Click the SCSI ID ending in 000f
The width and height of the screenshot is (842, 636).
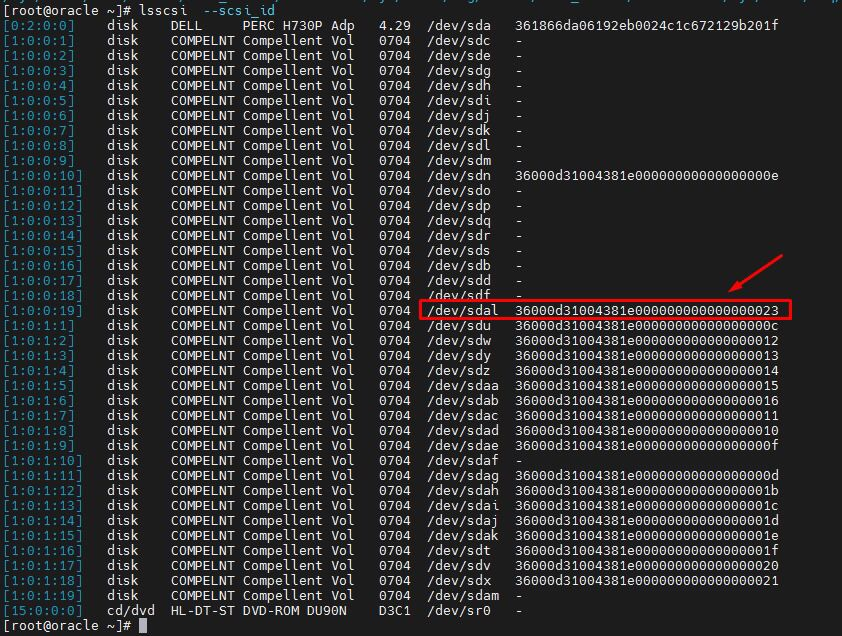click(647, 446)
